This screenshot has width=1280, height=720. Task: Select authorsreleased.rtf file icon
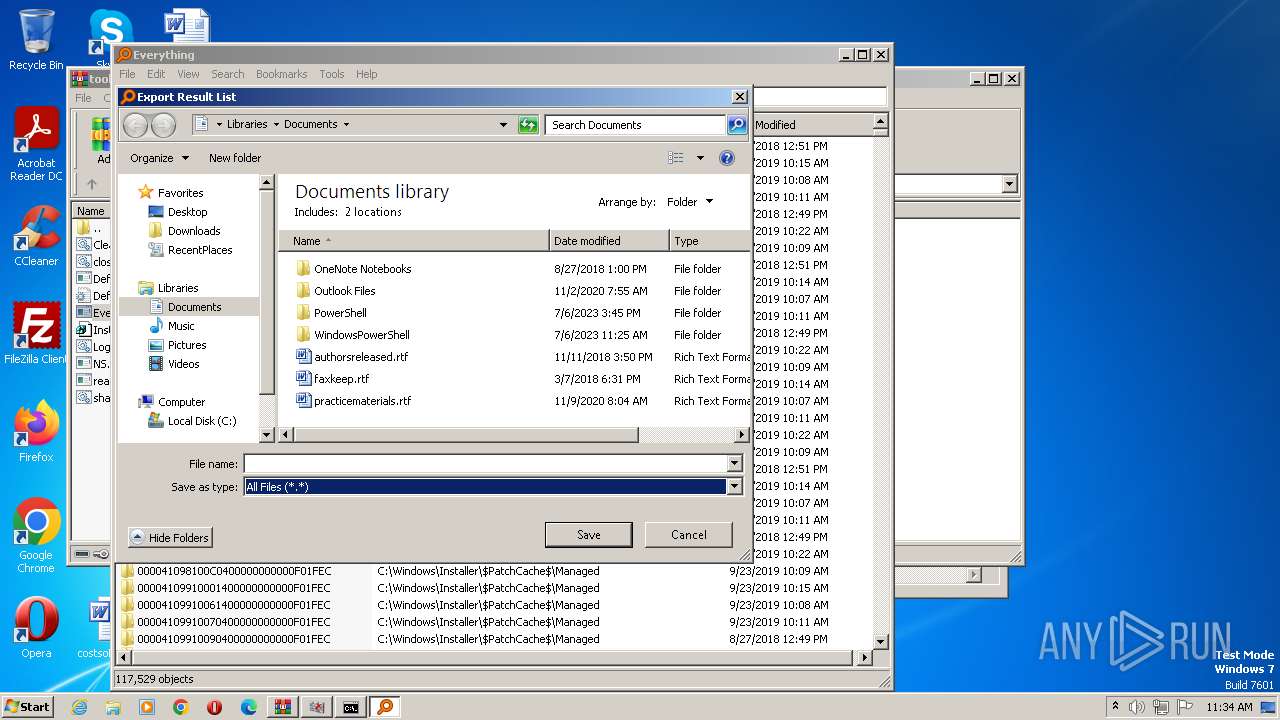[x=304, y=357]
